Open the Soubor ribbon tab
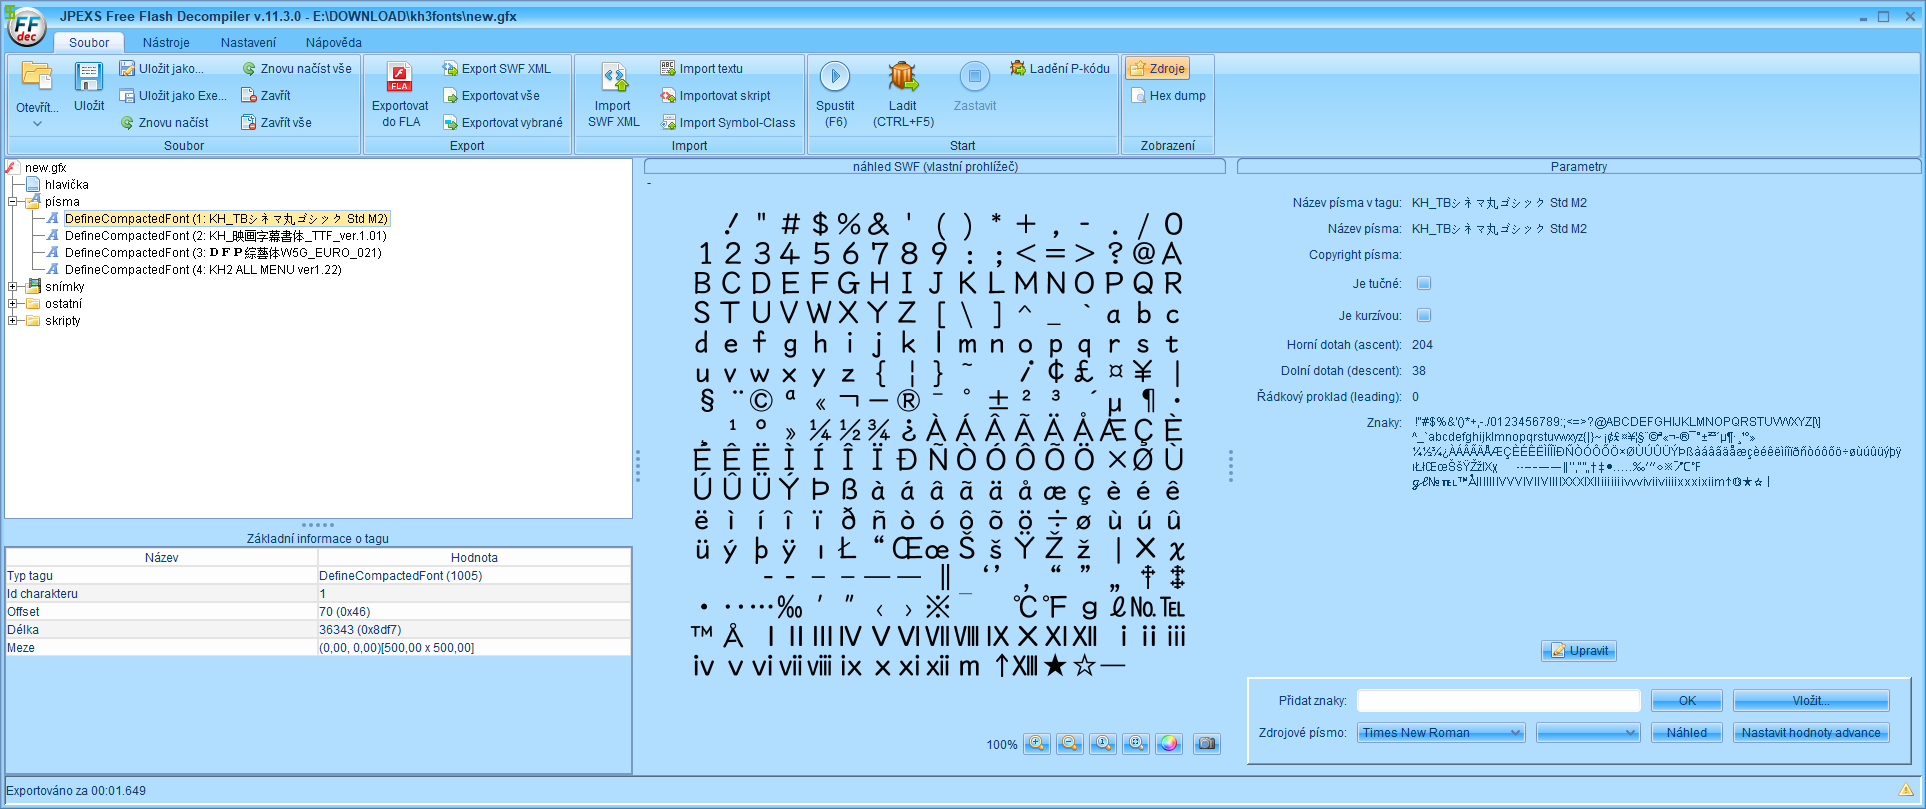This screenshot has width=1926, height=809. [89, 43]
